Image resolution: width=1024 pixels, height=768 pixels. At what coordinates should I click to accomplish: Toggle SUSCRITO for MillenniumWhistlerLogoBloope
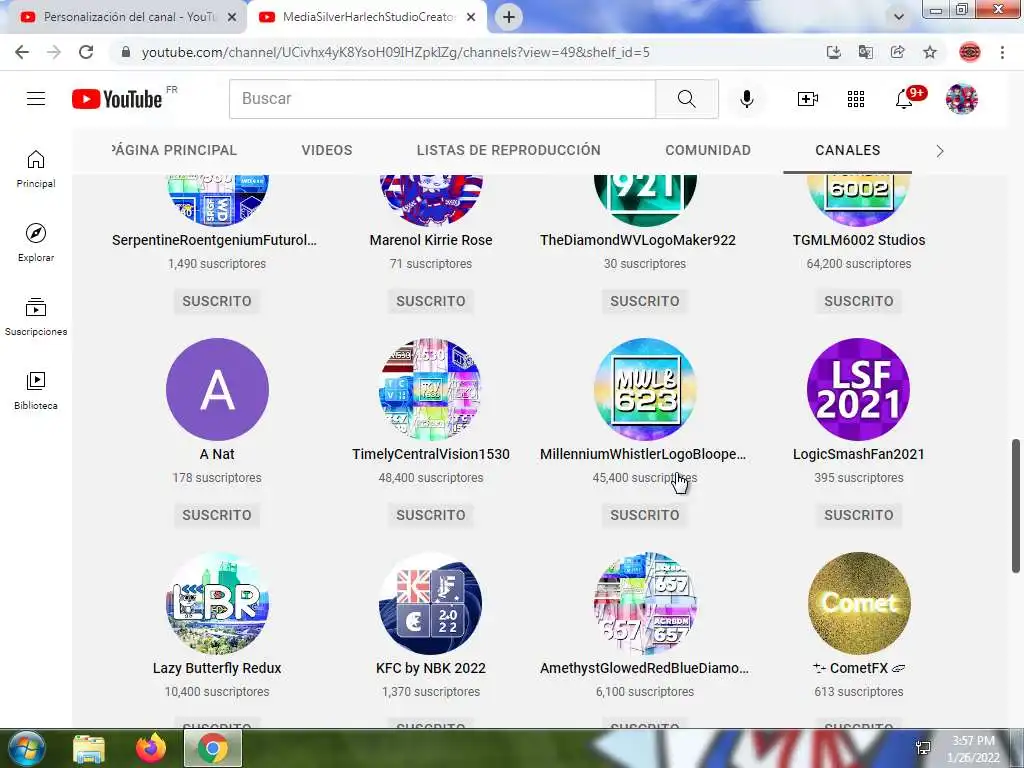tap(645, 515)
